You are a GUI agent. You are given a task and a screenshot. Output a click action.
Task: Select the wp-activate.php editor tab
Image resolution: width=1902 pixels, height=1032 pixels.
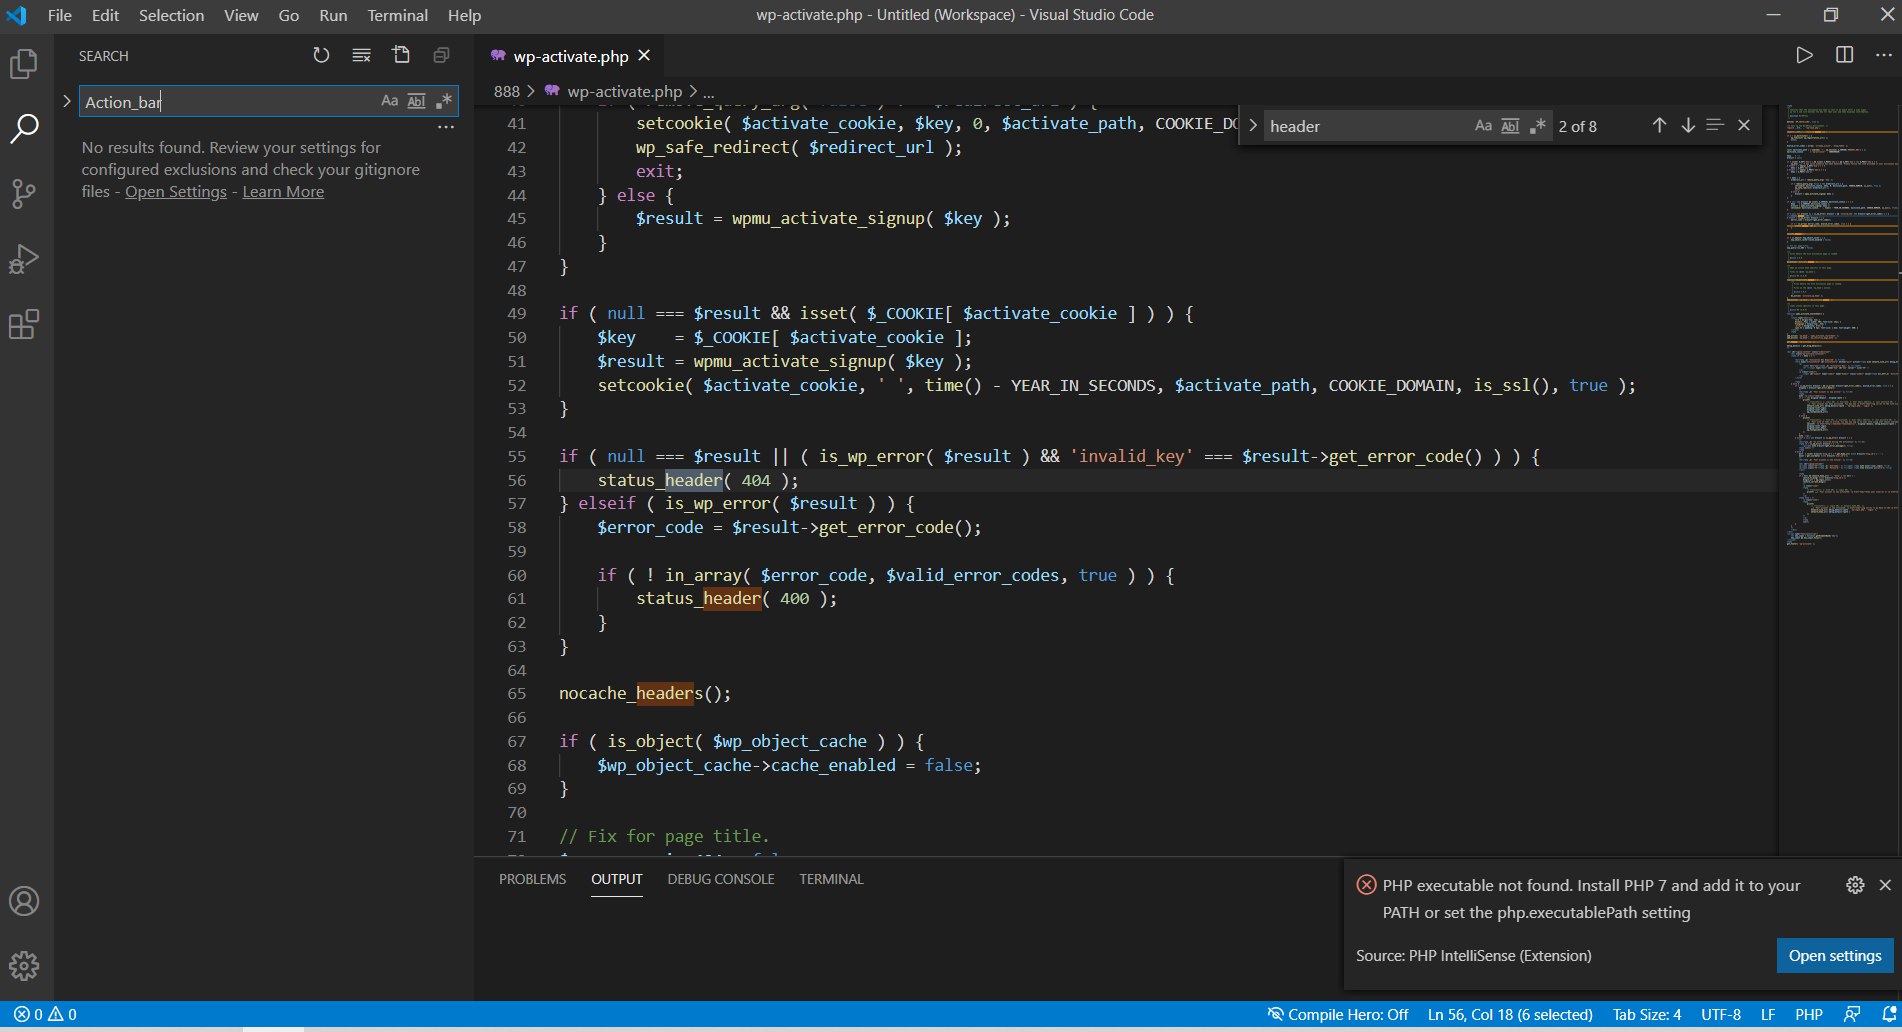click(570, 56)
